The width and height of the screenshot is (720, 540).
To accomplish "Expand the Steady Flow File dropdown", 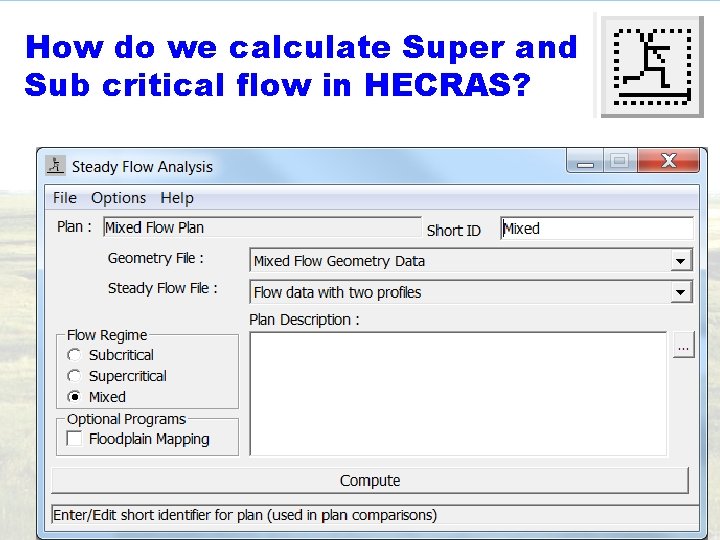I will tap(681, 292).
